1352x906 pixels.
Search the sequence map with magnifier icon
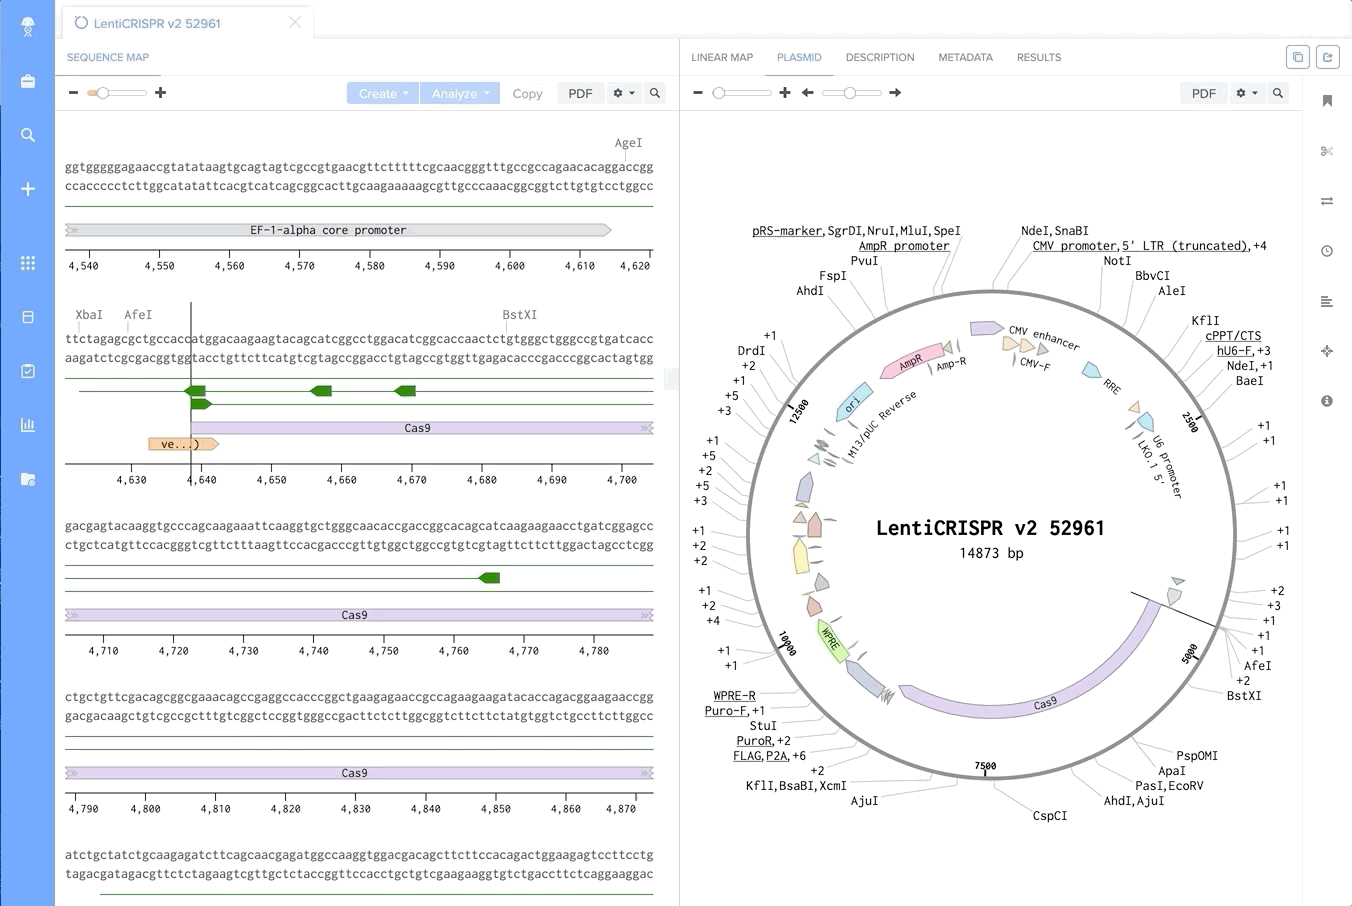(x=655, y=93)
